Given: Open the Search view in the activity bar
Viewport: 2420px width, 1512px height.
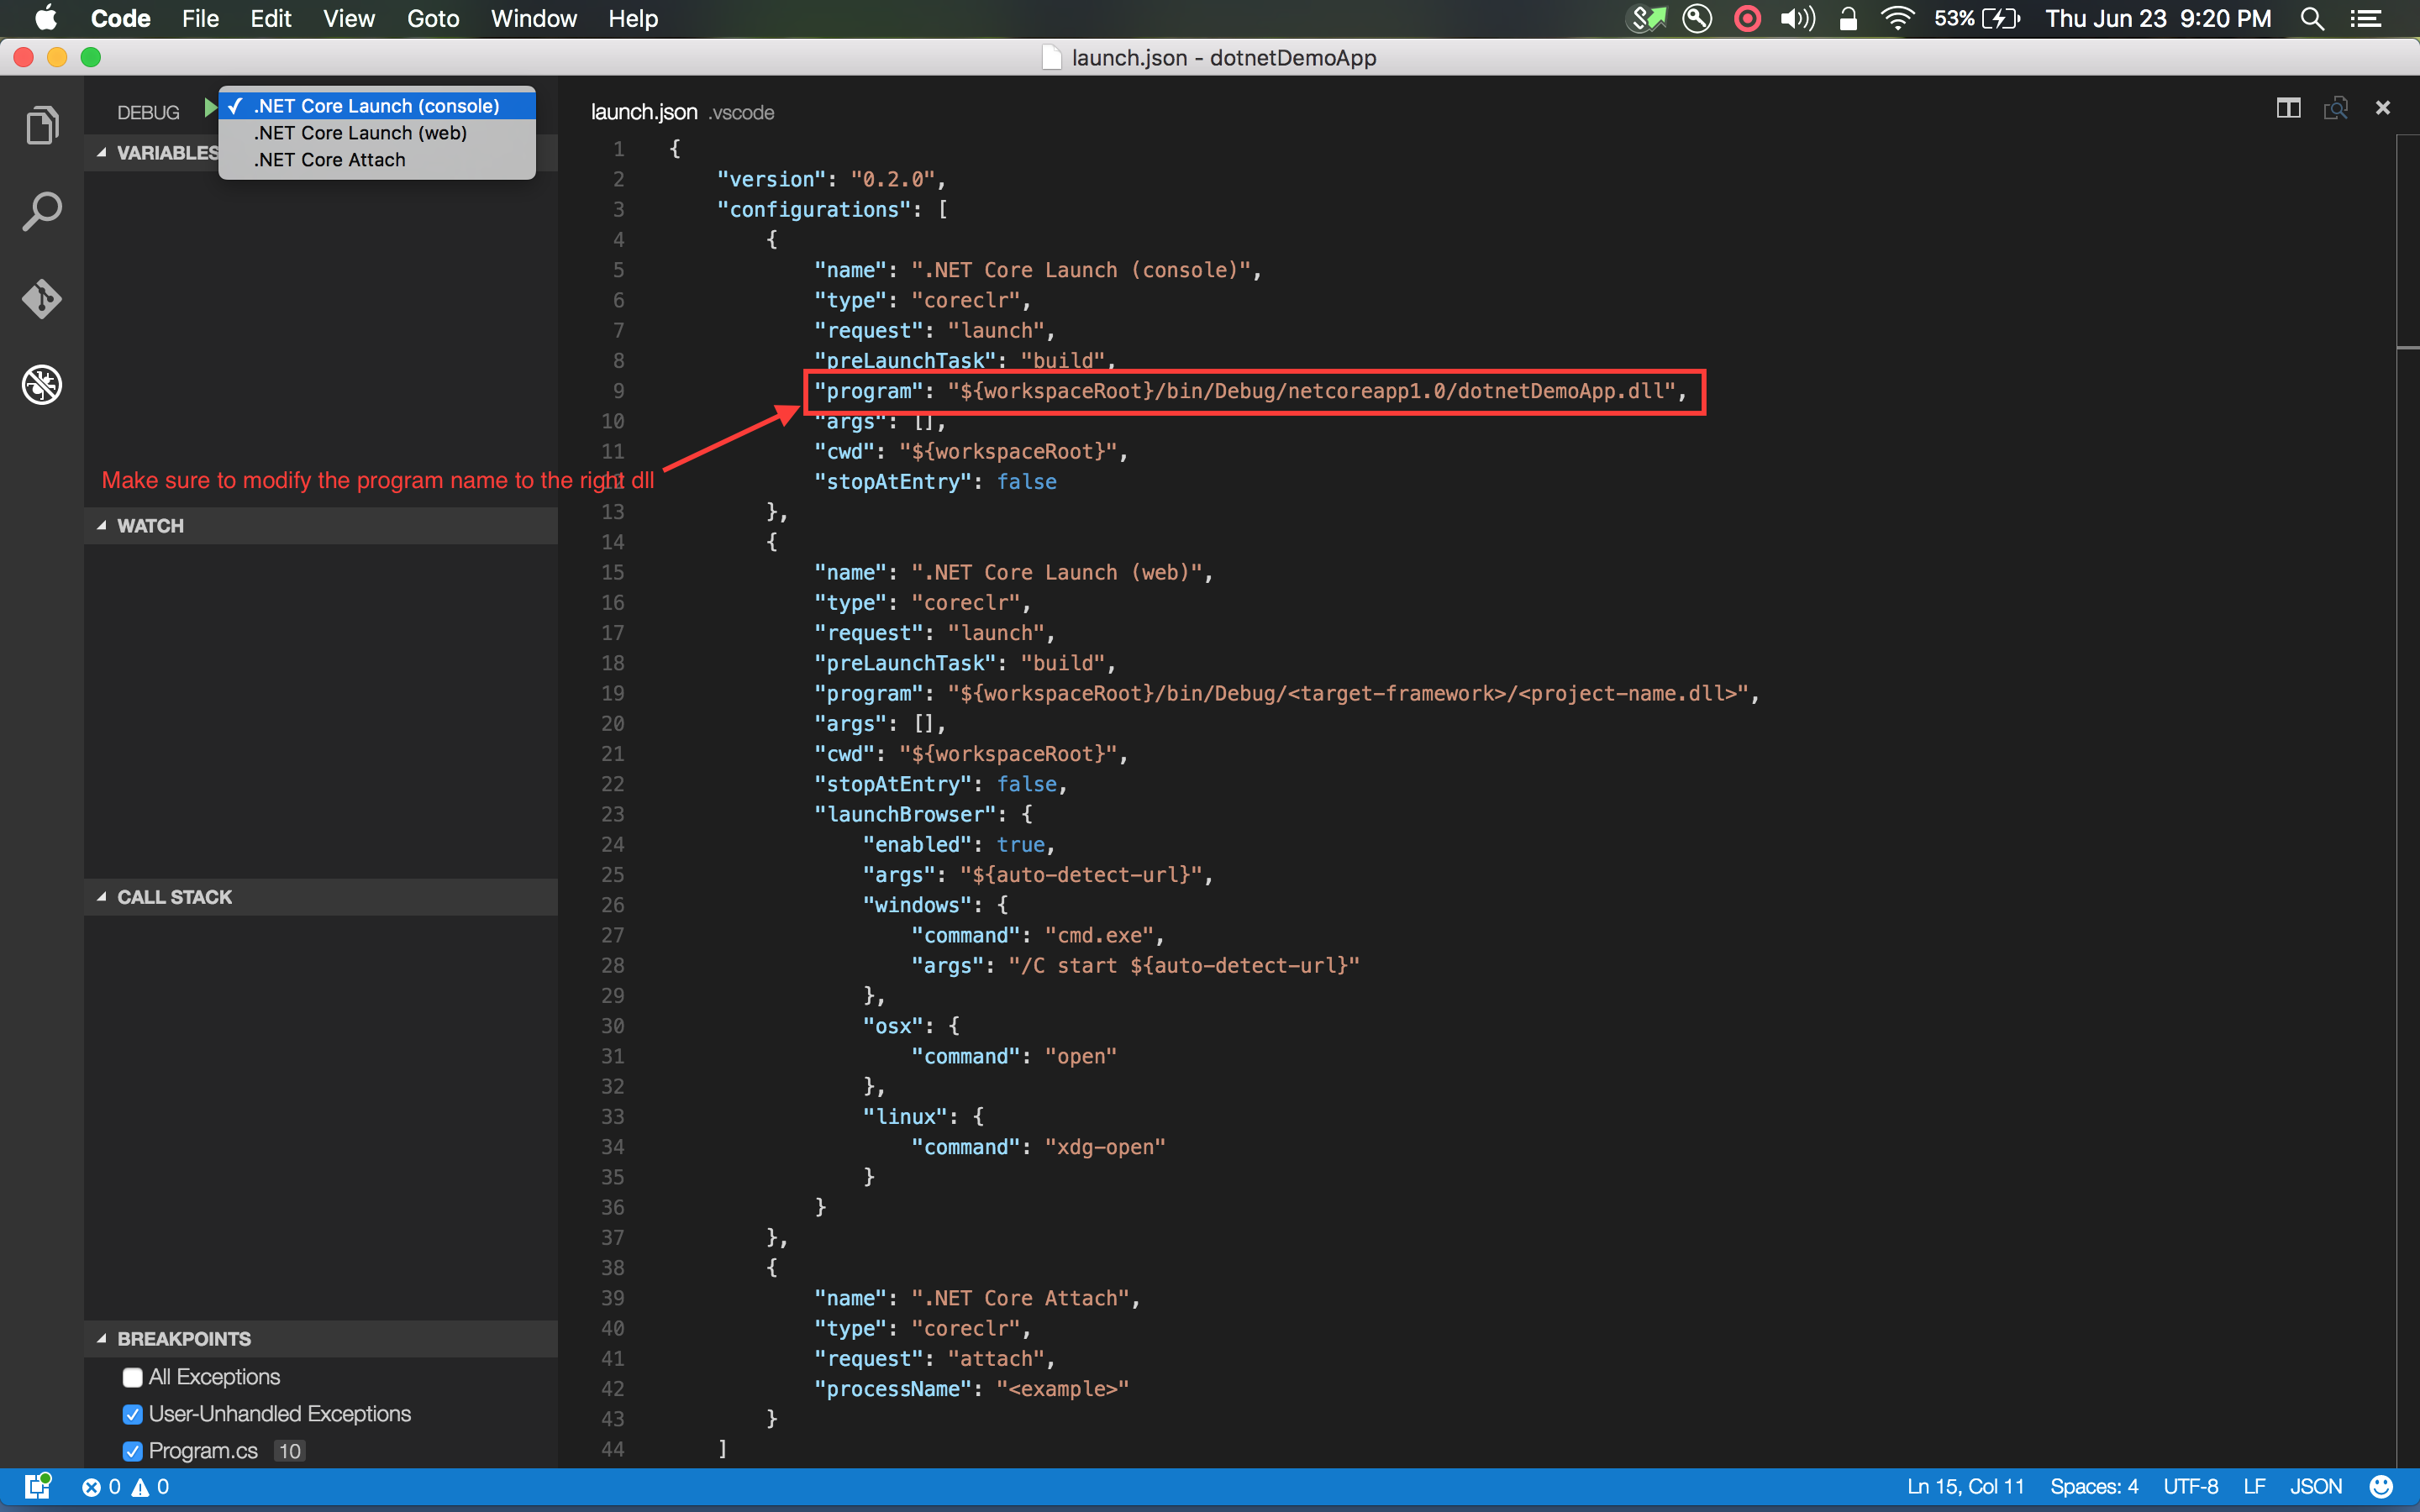Looking at the screenshot, I should pos(42,211).
